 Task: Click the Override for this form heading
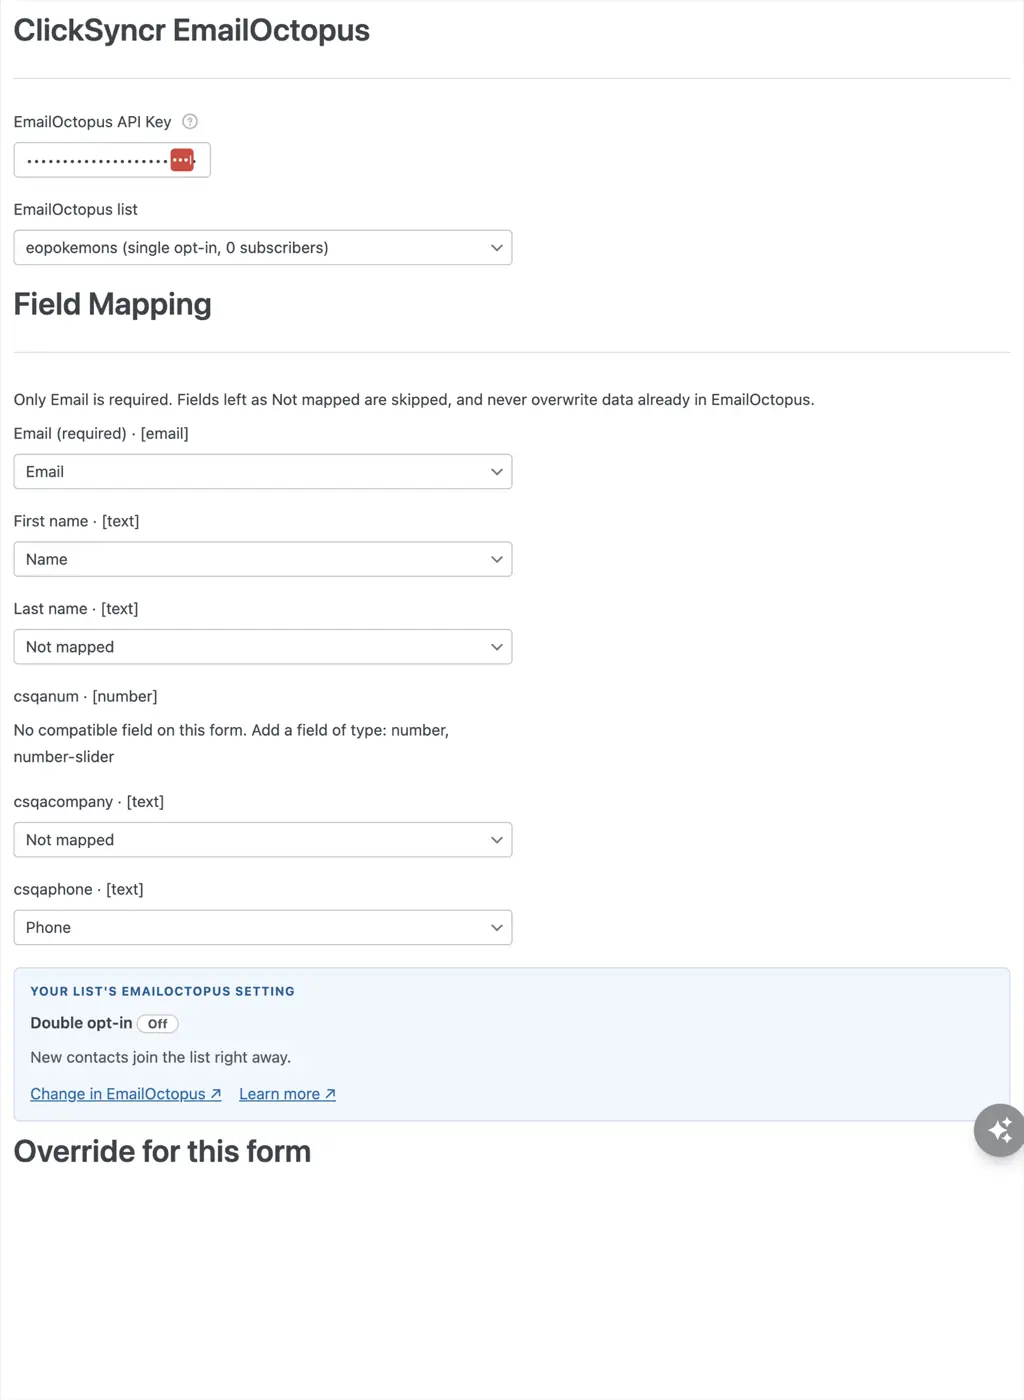(162, 1151)
